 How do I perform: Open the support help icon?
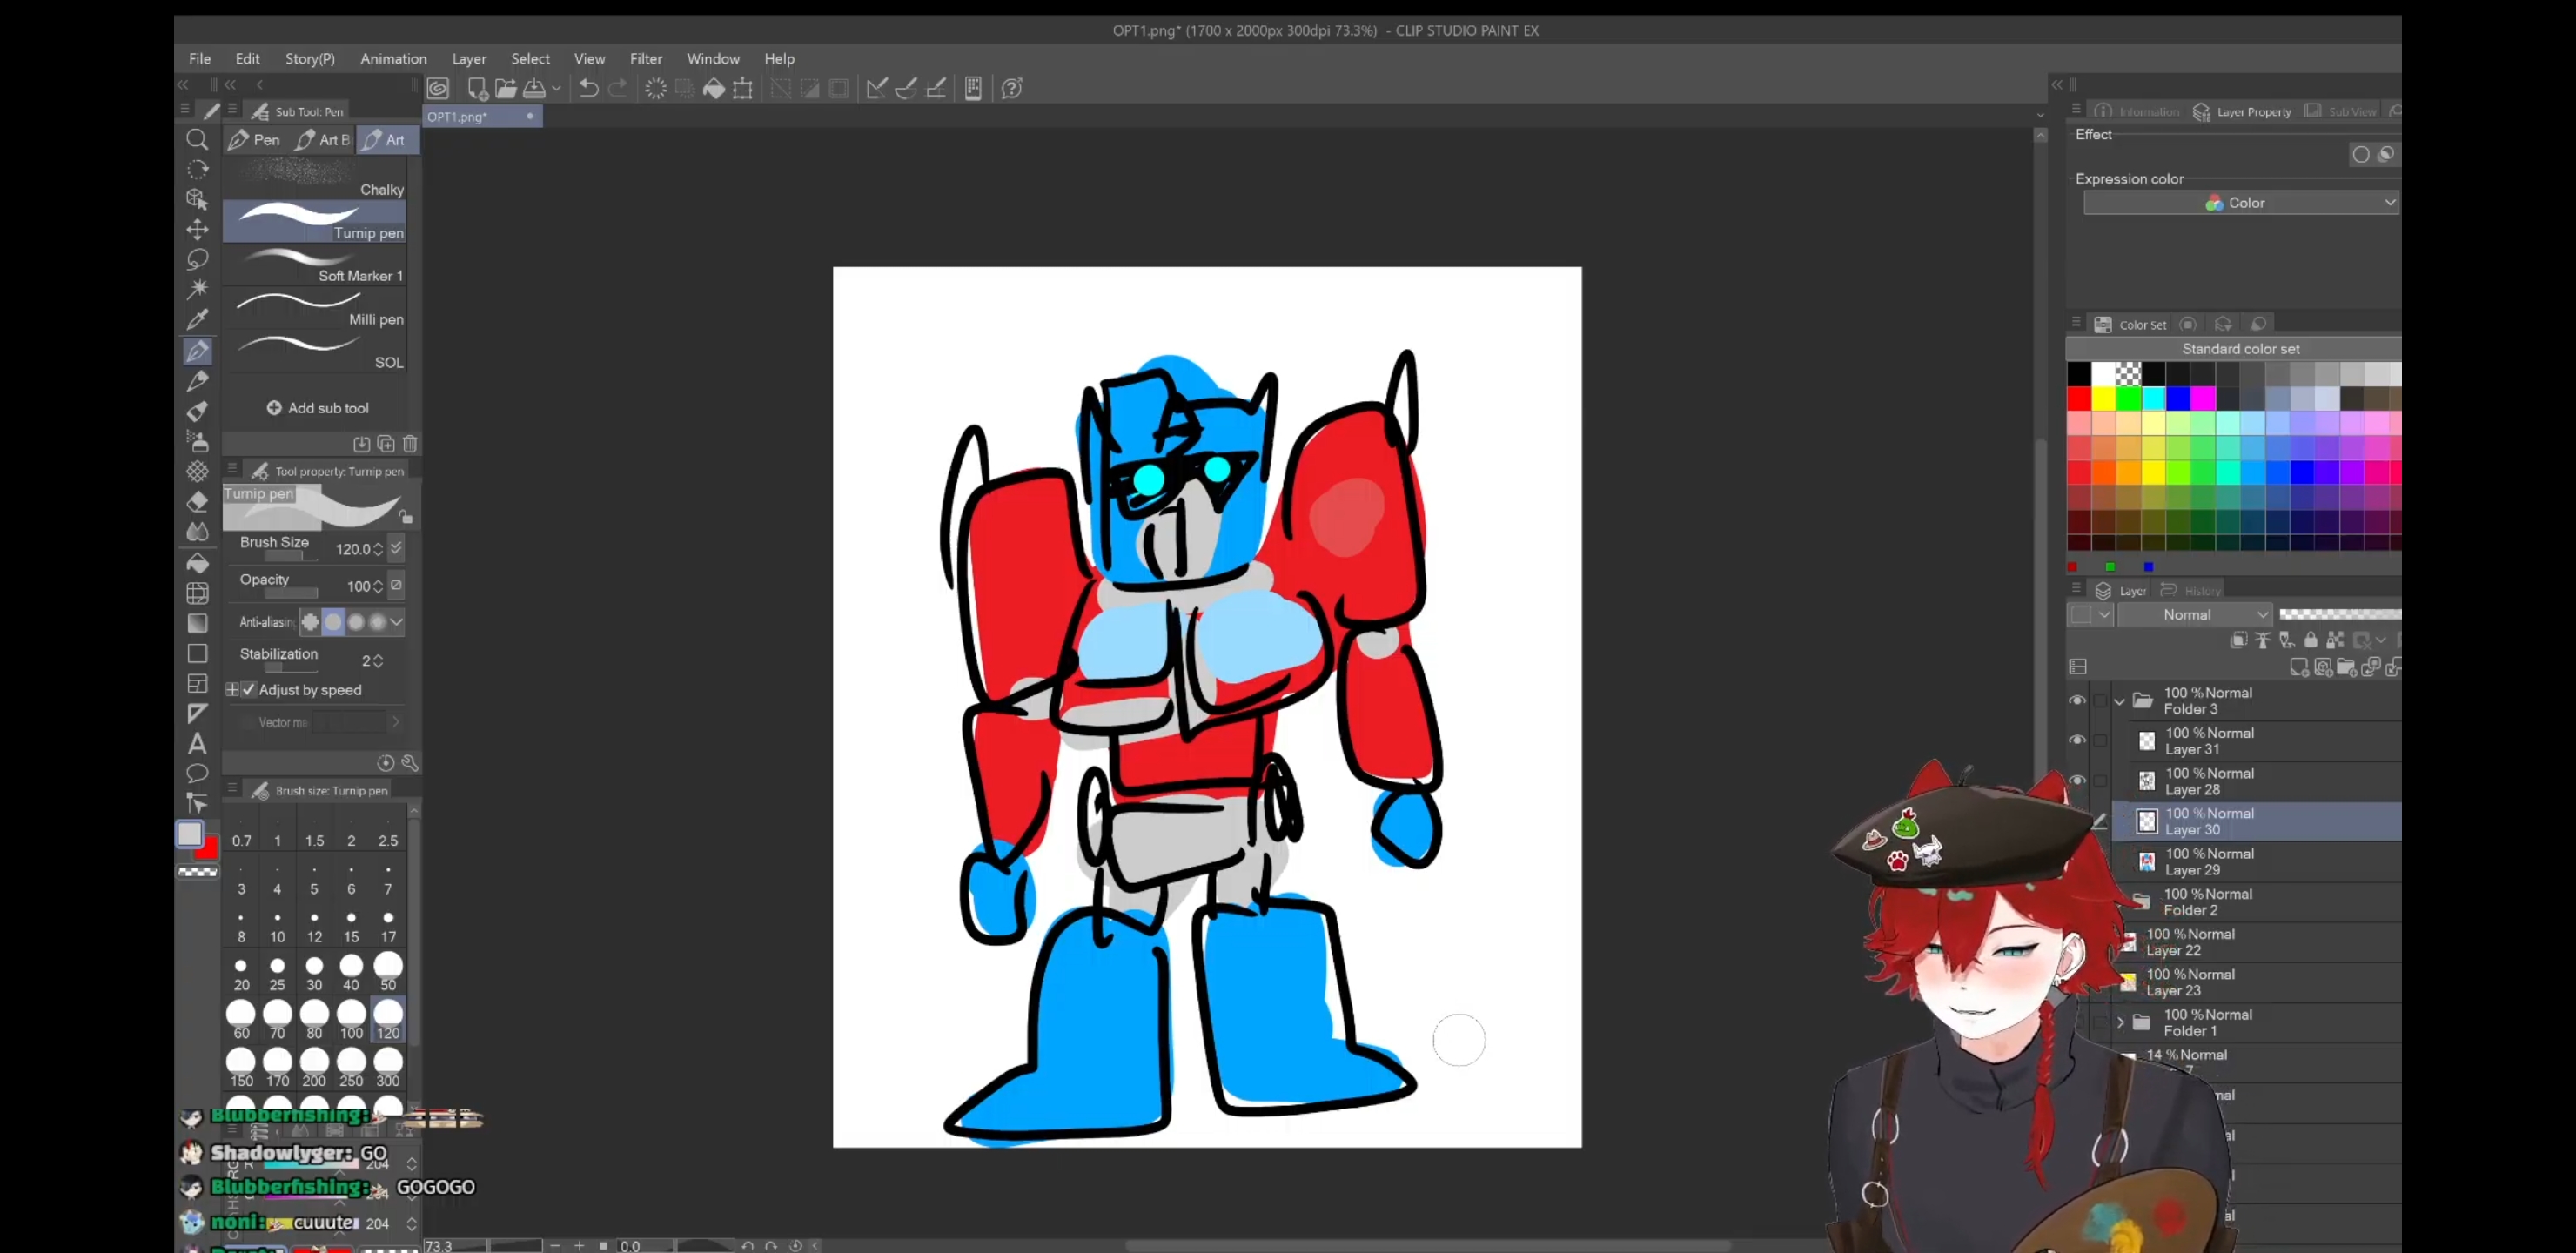(x=1012, y=88)
